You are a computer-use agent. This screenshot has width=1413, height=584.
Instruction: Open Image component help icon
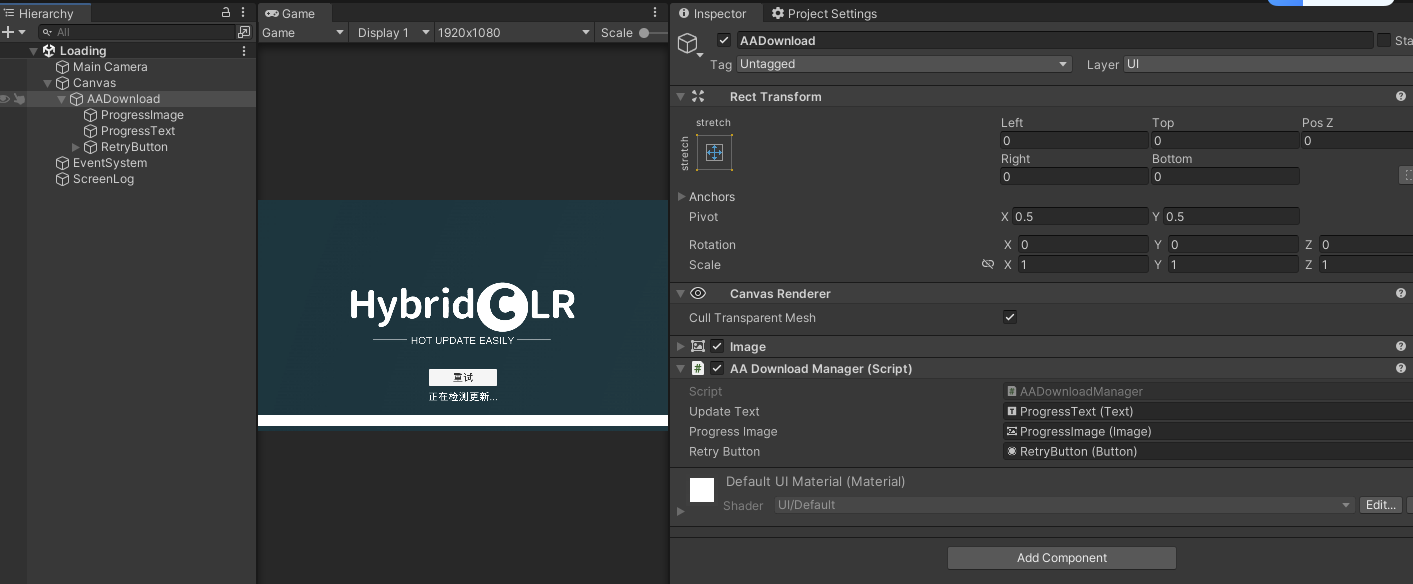click(x=1401, y=347)
